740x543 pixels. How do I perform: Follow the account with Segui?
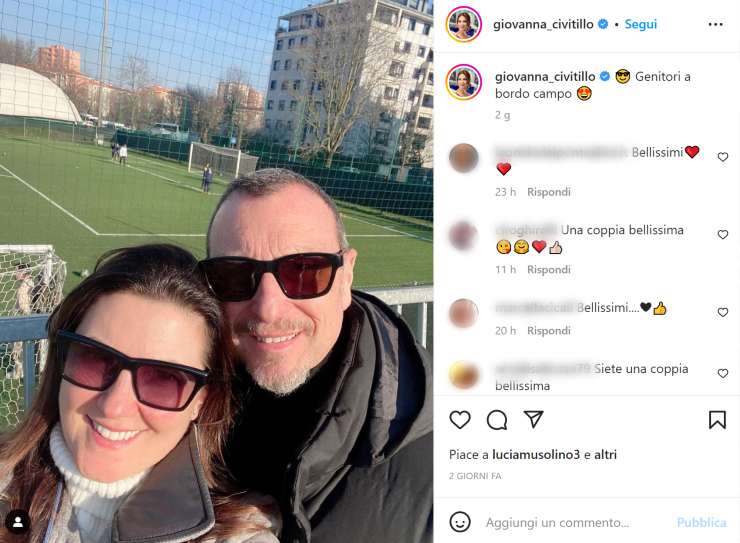coord(640,24)
